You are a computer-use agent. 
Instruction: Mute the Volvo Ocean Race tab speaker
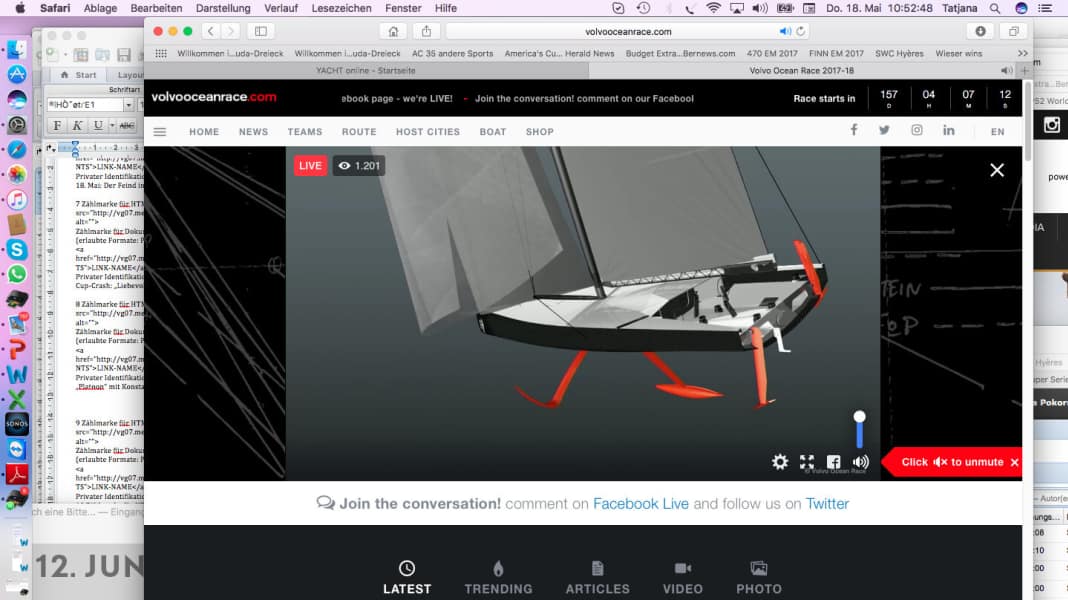click(x=1006, y=71)
